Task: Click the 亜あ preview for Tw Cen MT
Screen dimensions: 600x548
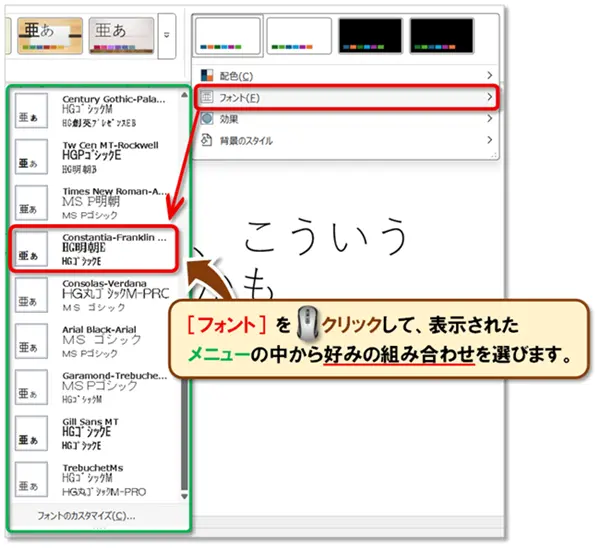Action: click(x=31, y=157)
